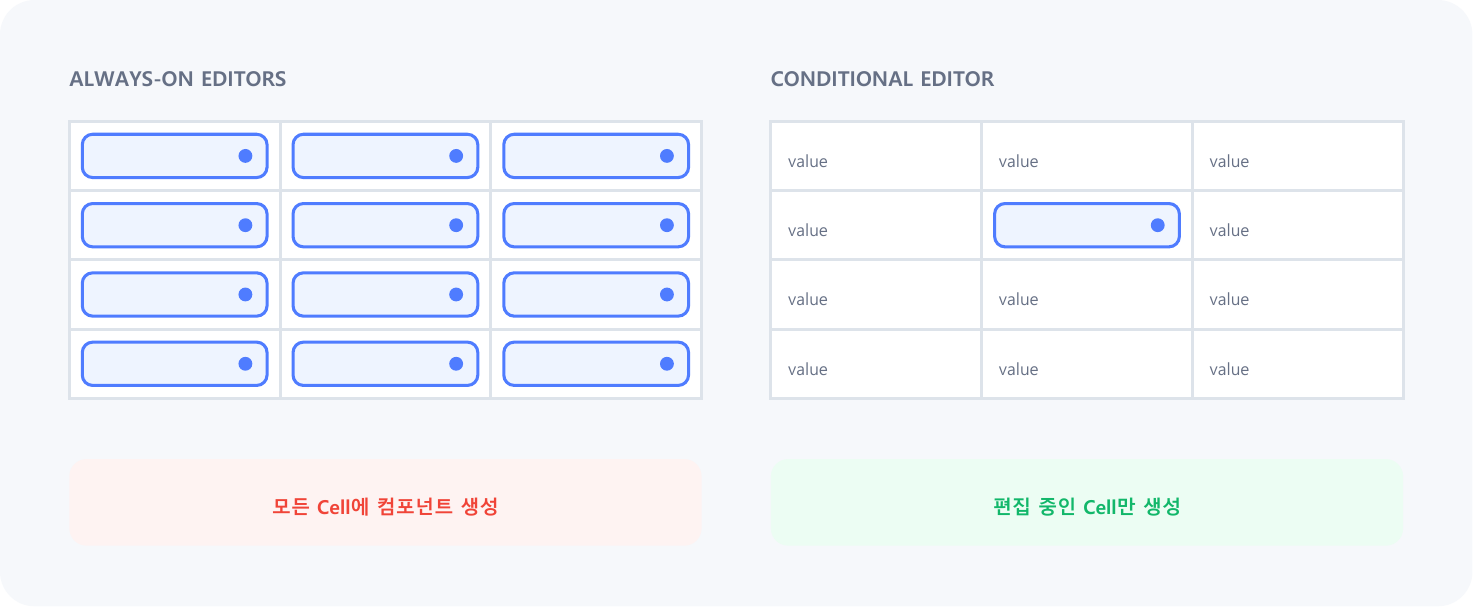Click blue dot in second row, middle Always-On editor
This screenshot has height=607, width=1473.
(x=456, y=225)
